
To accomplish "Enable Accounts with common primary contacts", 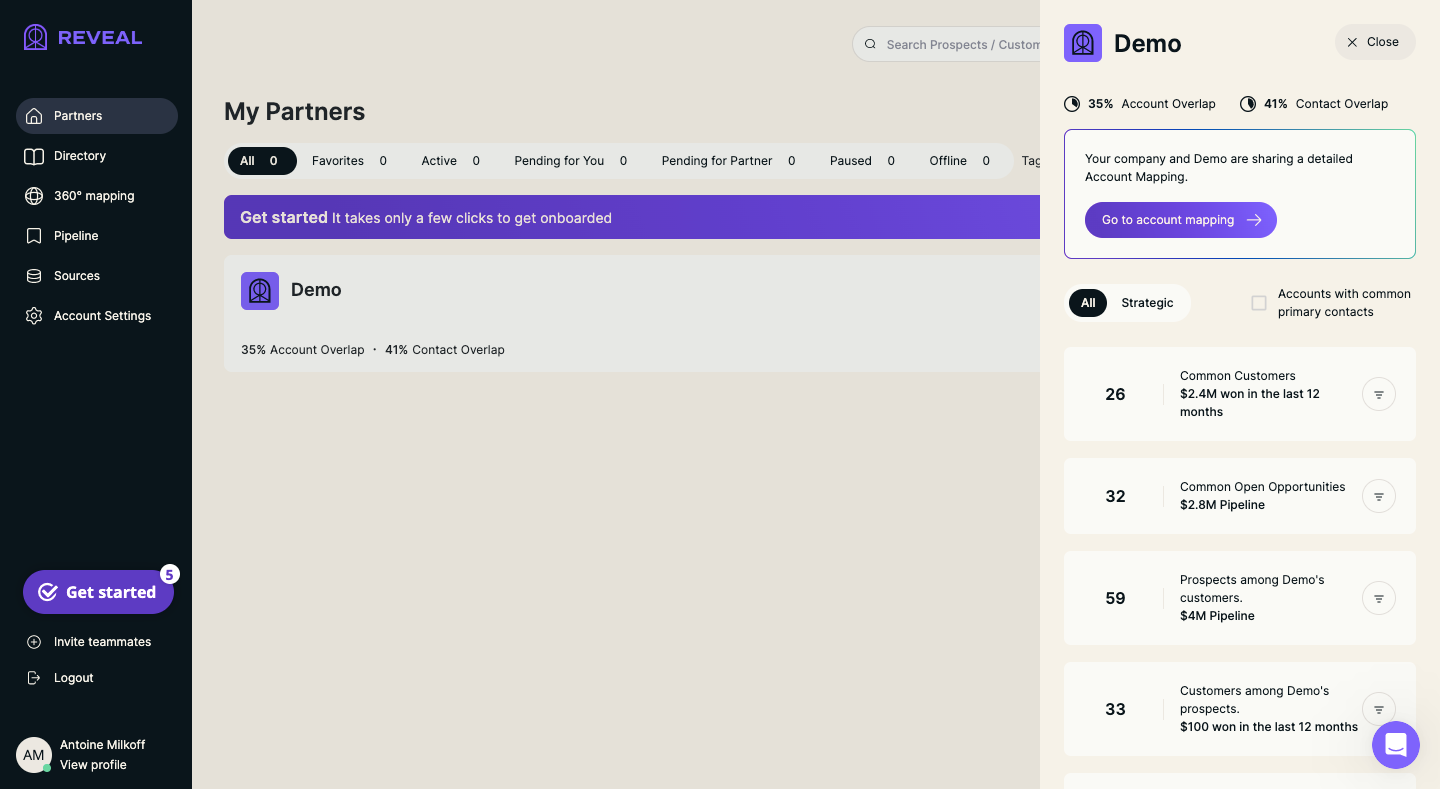I will coord(1259,303).
